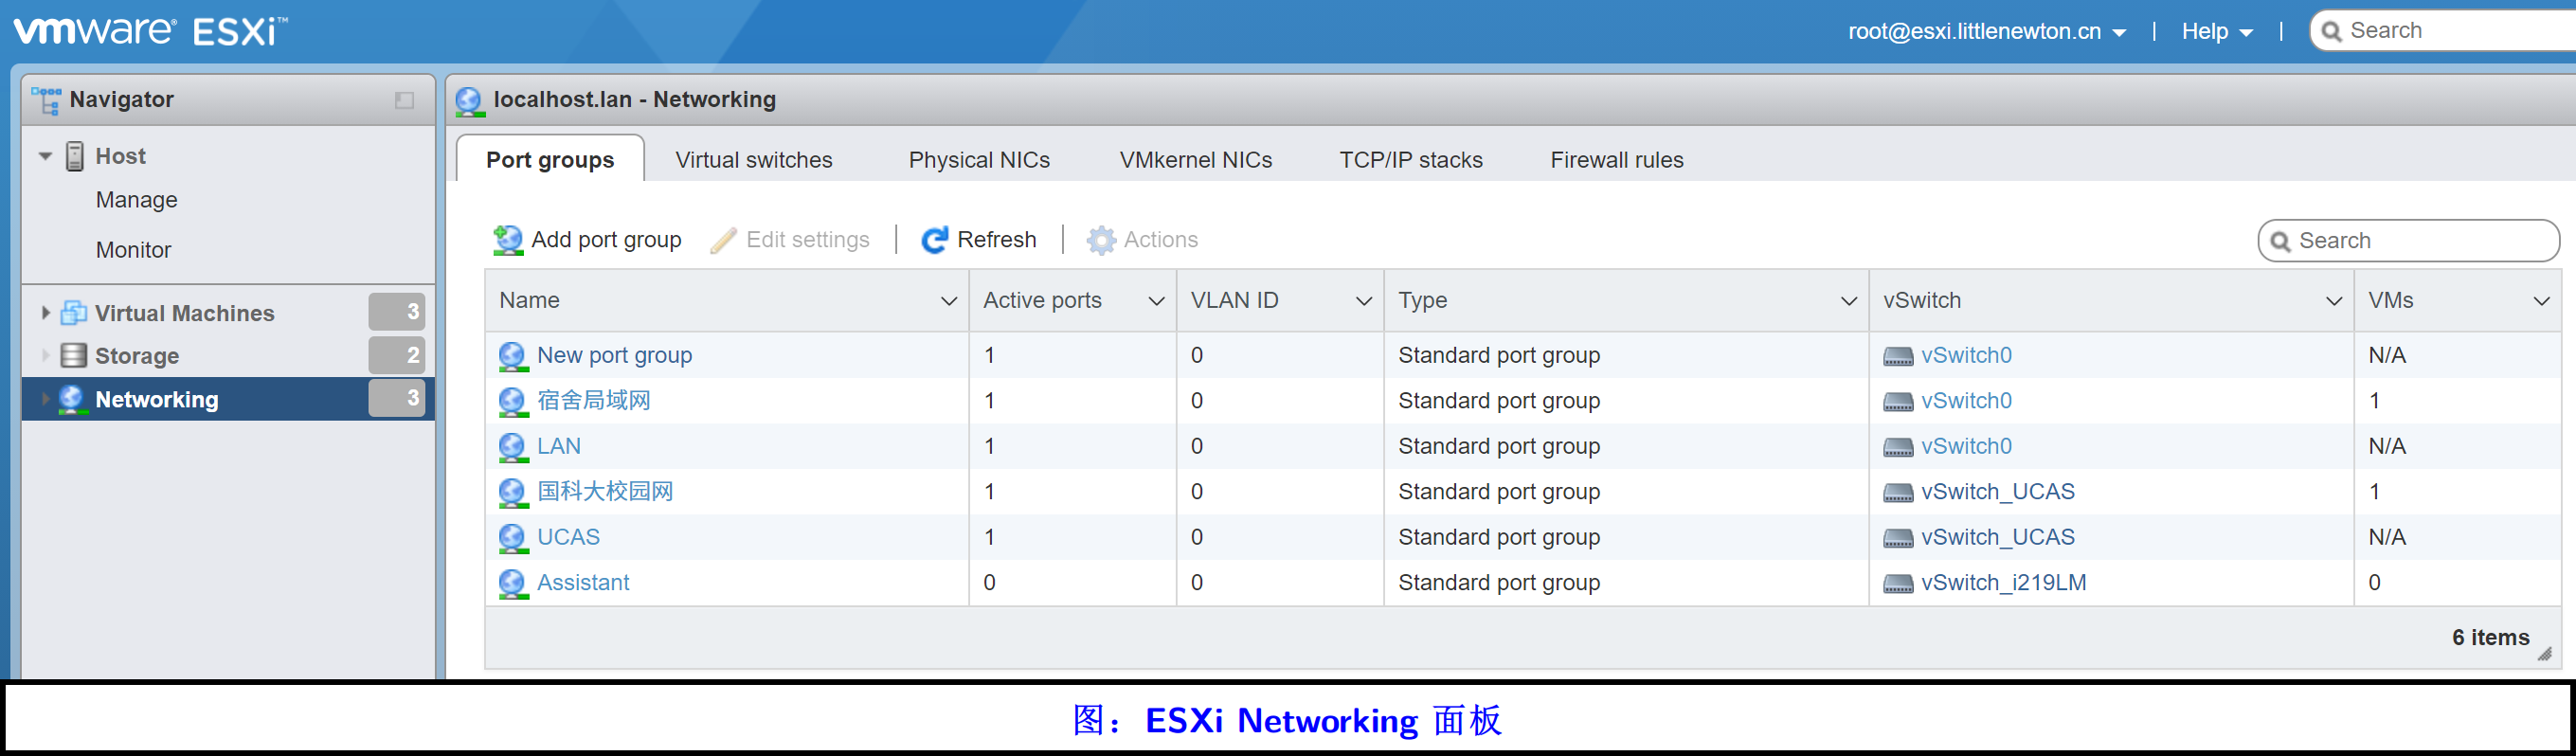Viewport: 2576px width, 756px height.
Task: Open the root@esxi.littlenewton.cn user menu
Action: point(1986,31)
